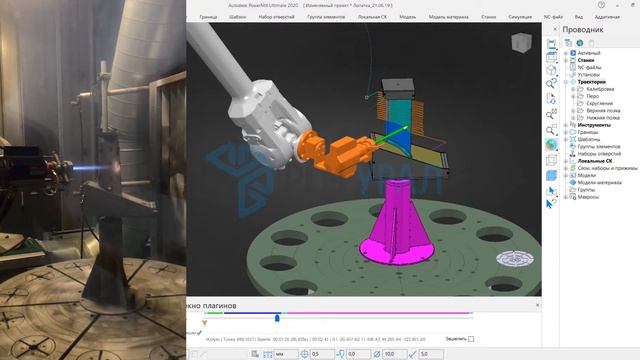Click the magnifier with circular arrow icon

[551, 84]
